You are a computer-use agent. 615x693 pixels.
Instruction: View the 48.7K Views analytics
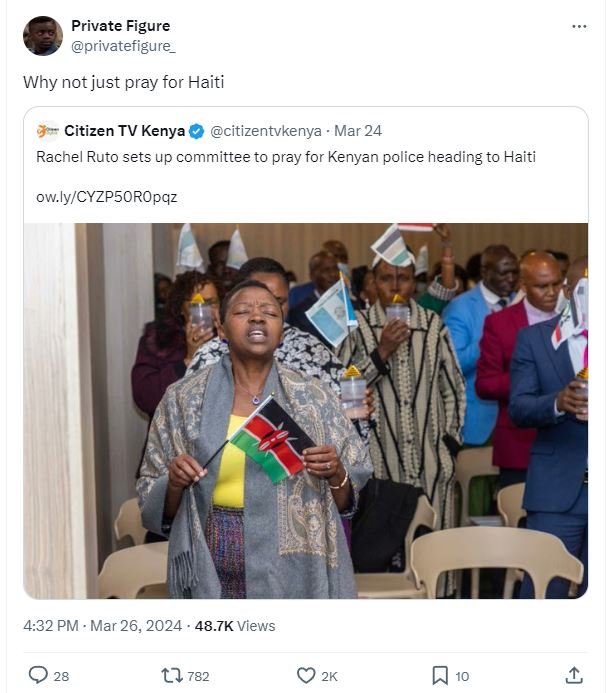click(x=234, y=626)
